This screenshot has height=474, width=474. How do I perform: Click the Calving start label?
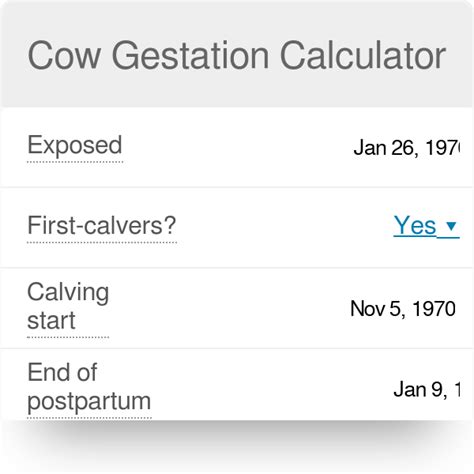[68, 306]
